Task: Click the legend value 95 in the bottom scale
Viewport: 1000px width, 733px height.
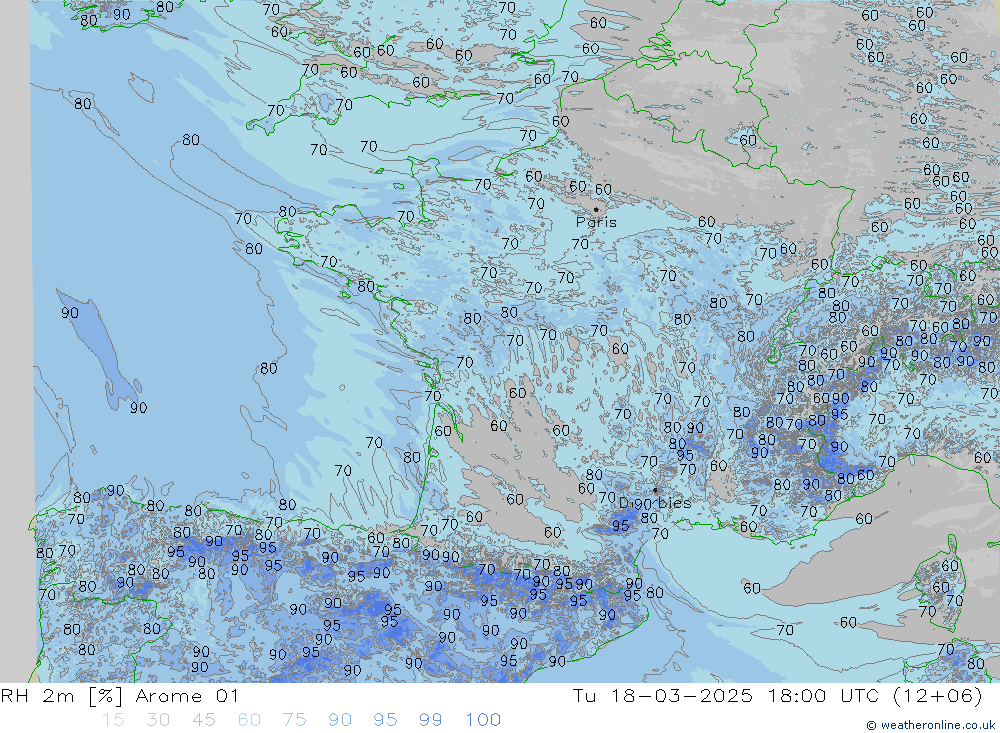Action: coord(385,720)
